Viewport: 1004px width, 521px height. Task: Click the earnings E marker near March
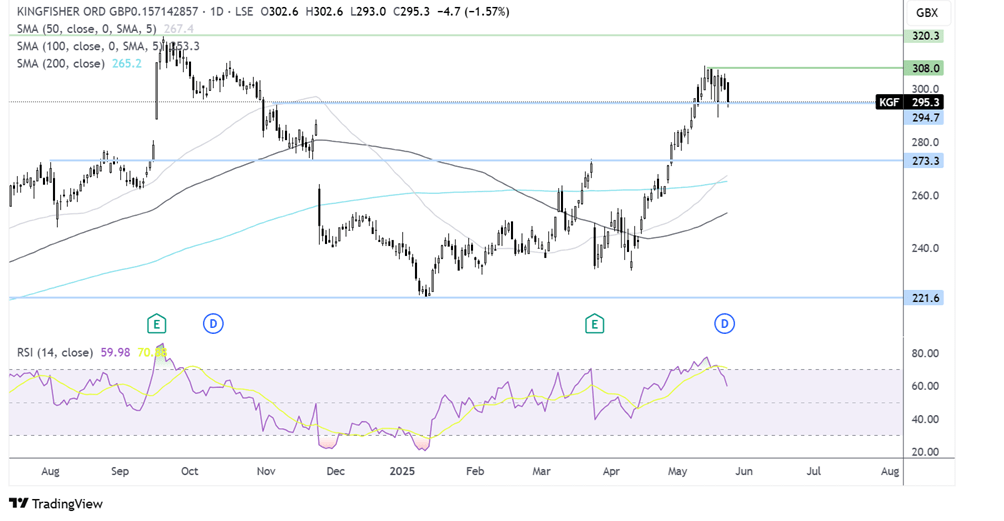click(594, 324)
